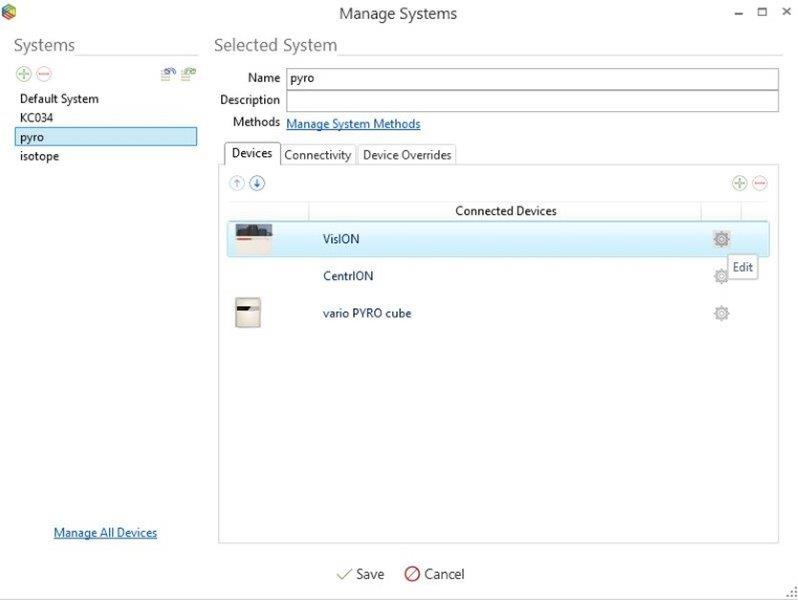
Task: Select the vario PYRO cube thumbnail
Action: coord(249,313)
